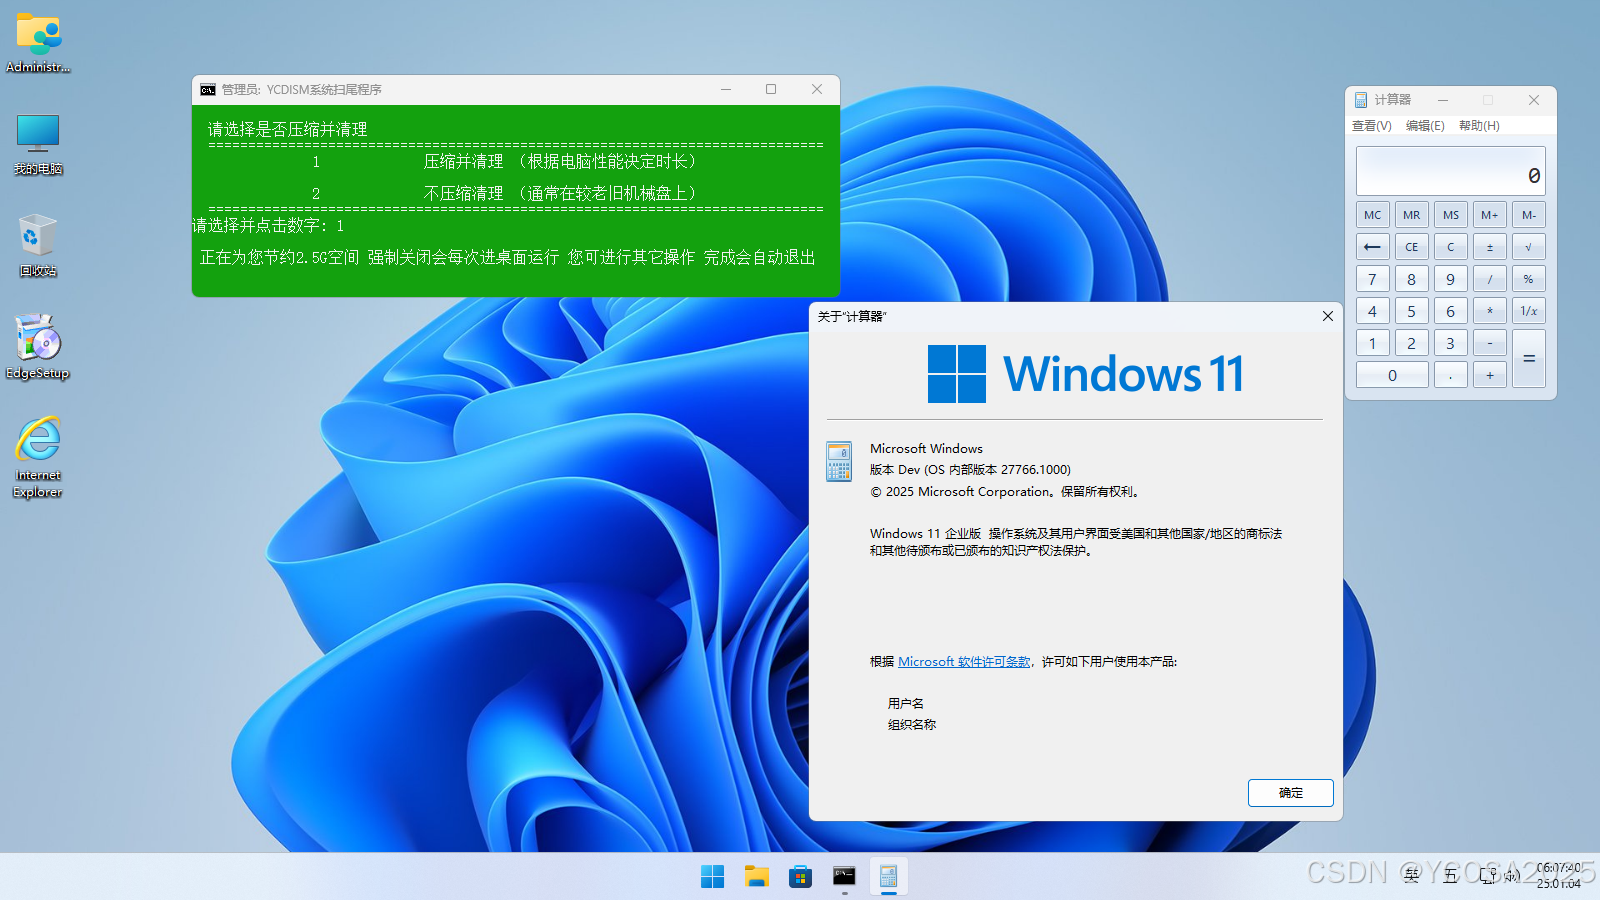Image resolution: width=1600 pixels, height=900 pixels.
Task: Open the 查看(V) menu in calculator
Action: [x=1371, y=126]
